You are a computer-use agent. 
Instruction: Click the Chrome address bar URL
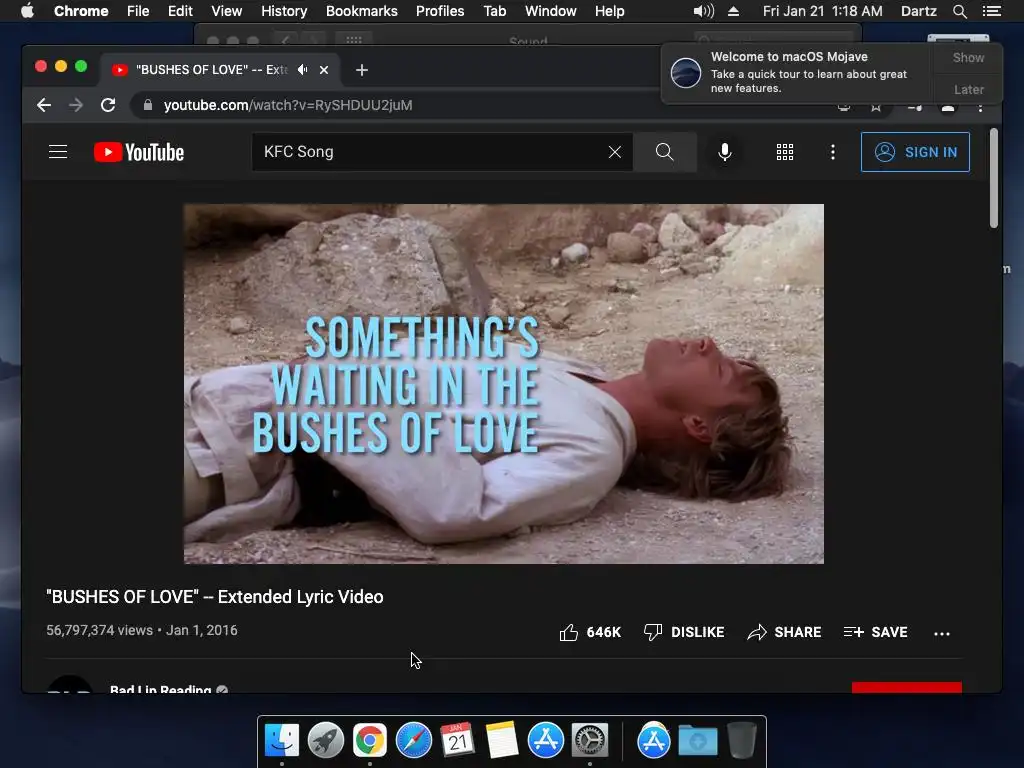pyautogui.click(x=288, y=105)
